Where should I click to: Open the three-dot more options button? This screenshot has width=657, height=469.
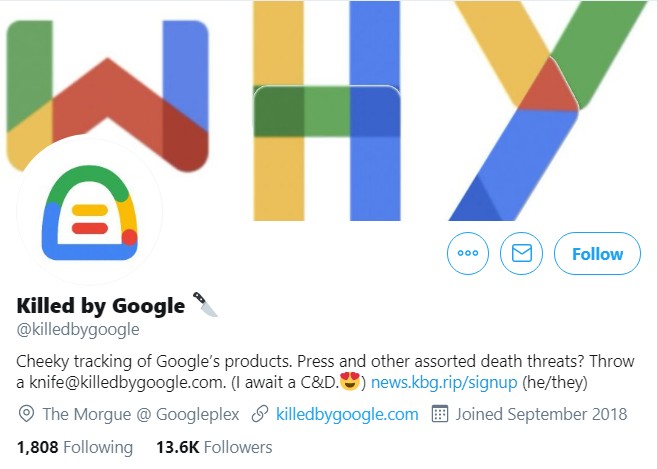468,254
